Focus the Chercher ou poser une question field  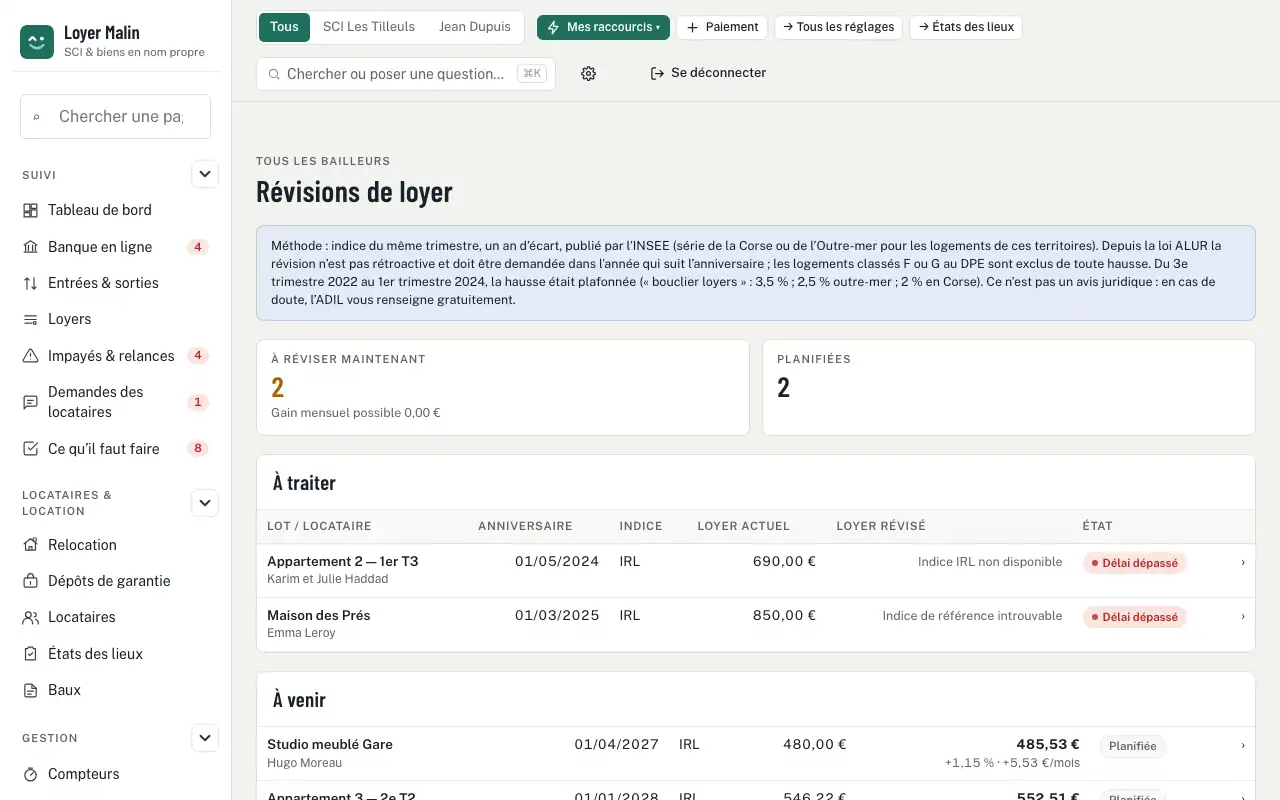[x=406, y=74]
